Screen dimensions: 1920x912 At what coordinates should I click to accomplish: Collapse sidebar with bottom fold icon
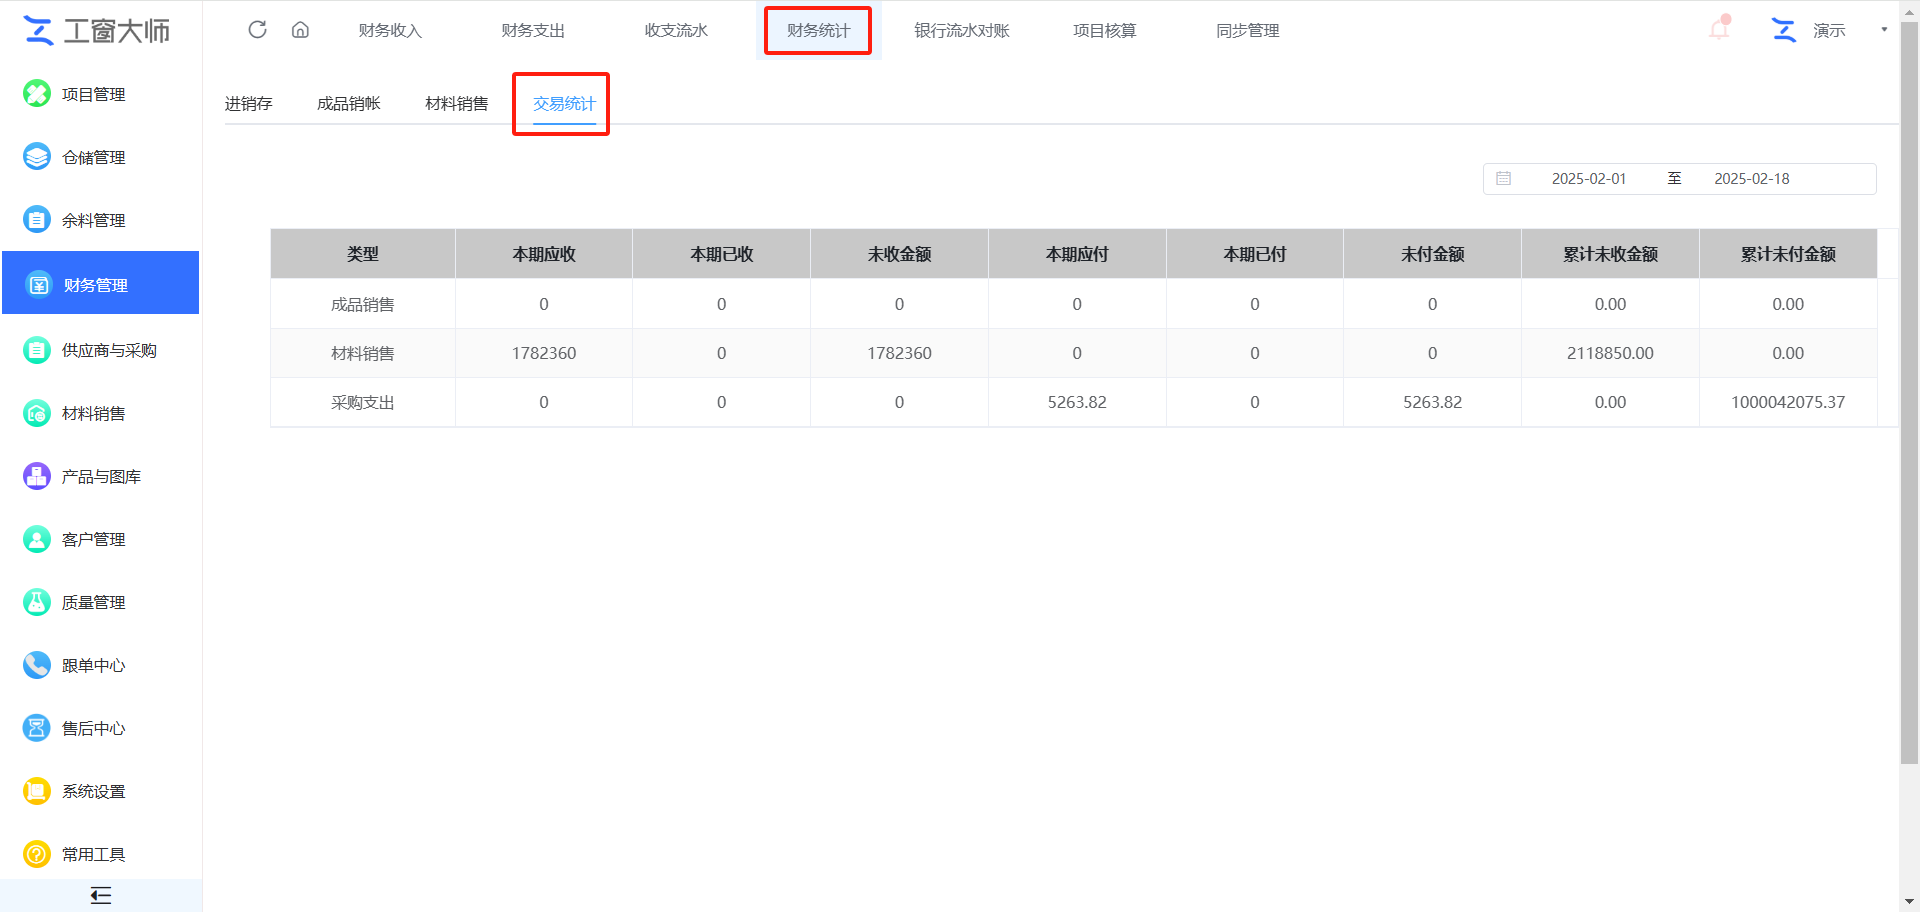click(x=100, y=895)
